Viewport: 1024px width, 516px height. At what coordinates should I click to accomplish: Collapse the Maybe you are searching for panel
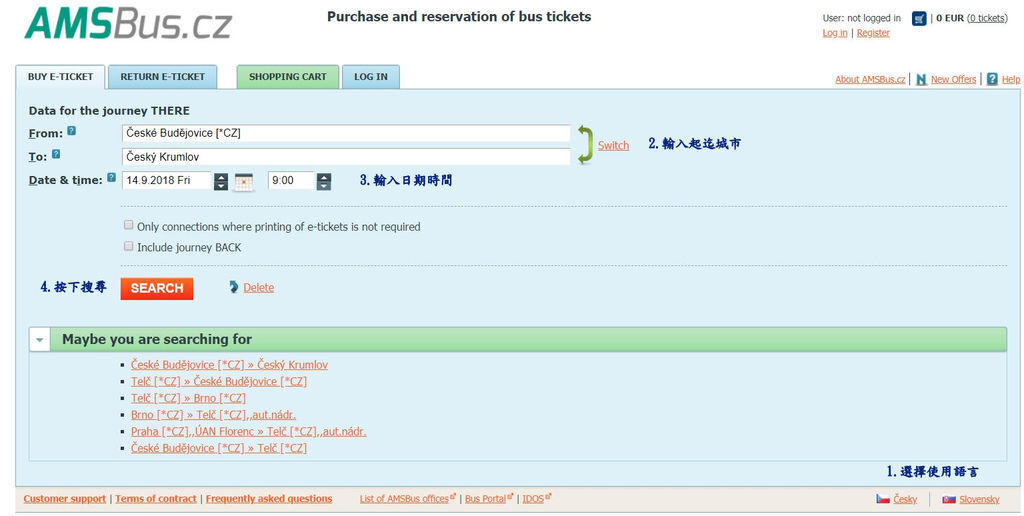pos(40,340)
